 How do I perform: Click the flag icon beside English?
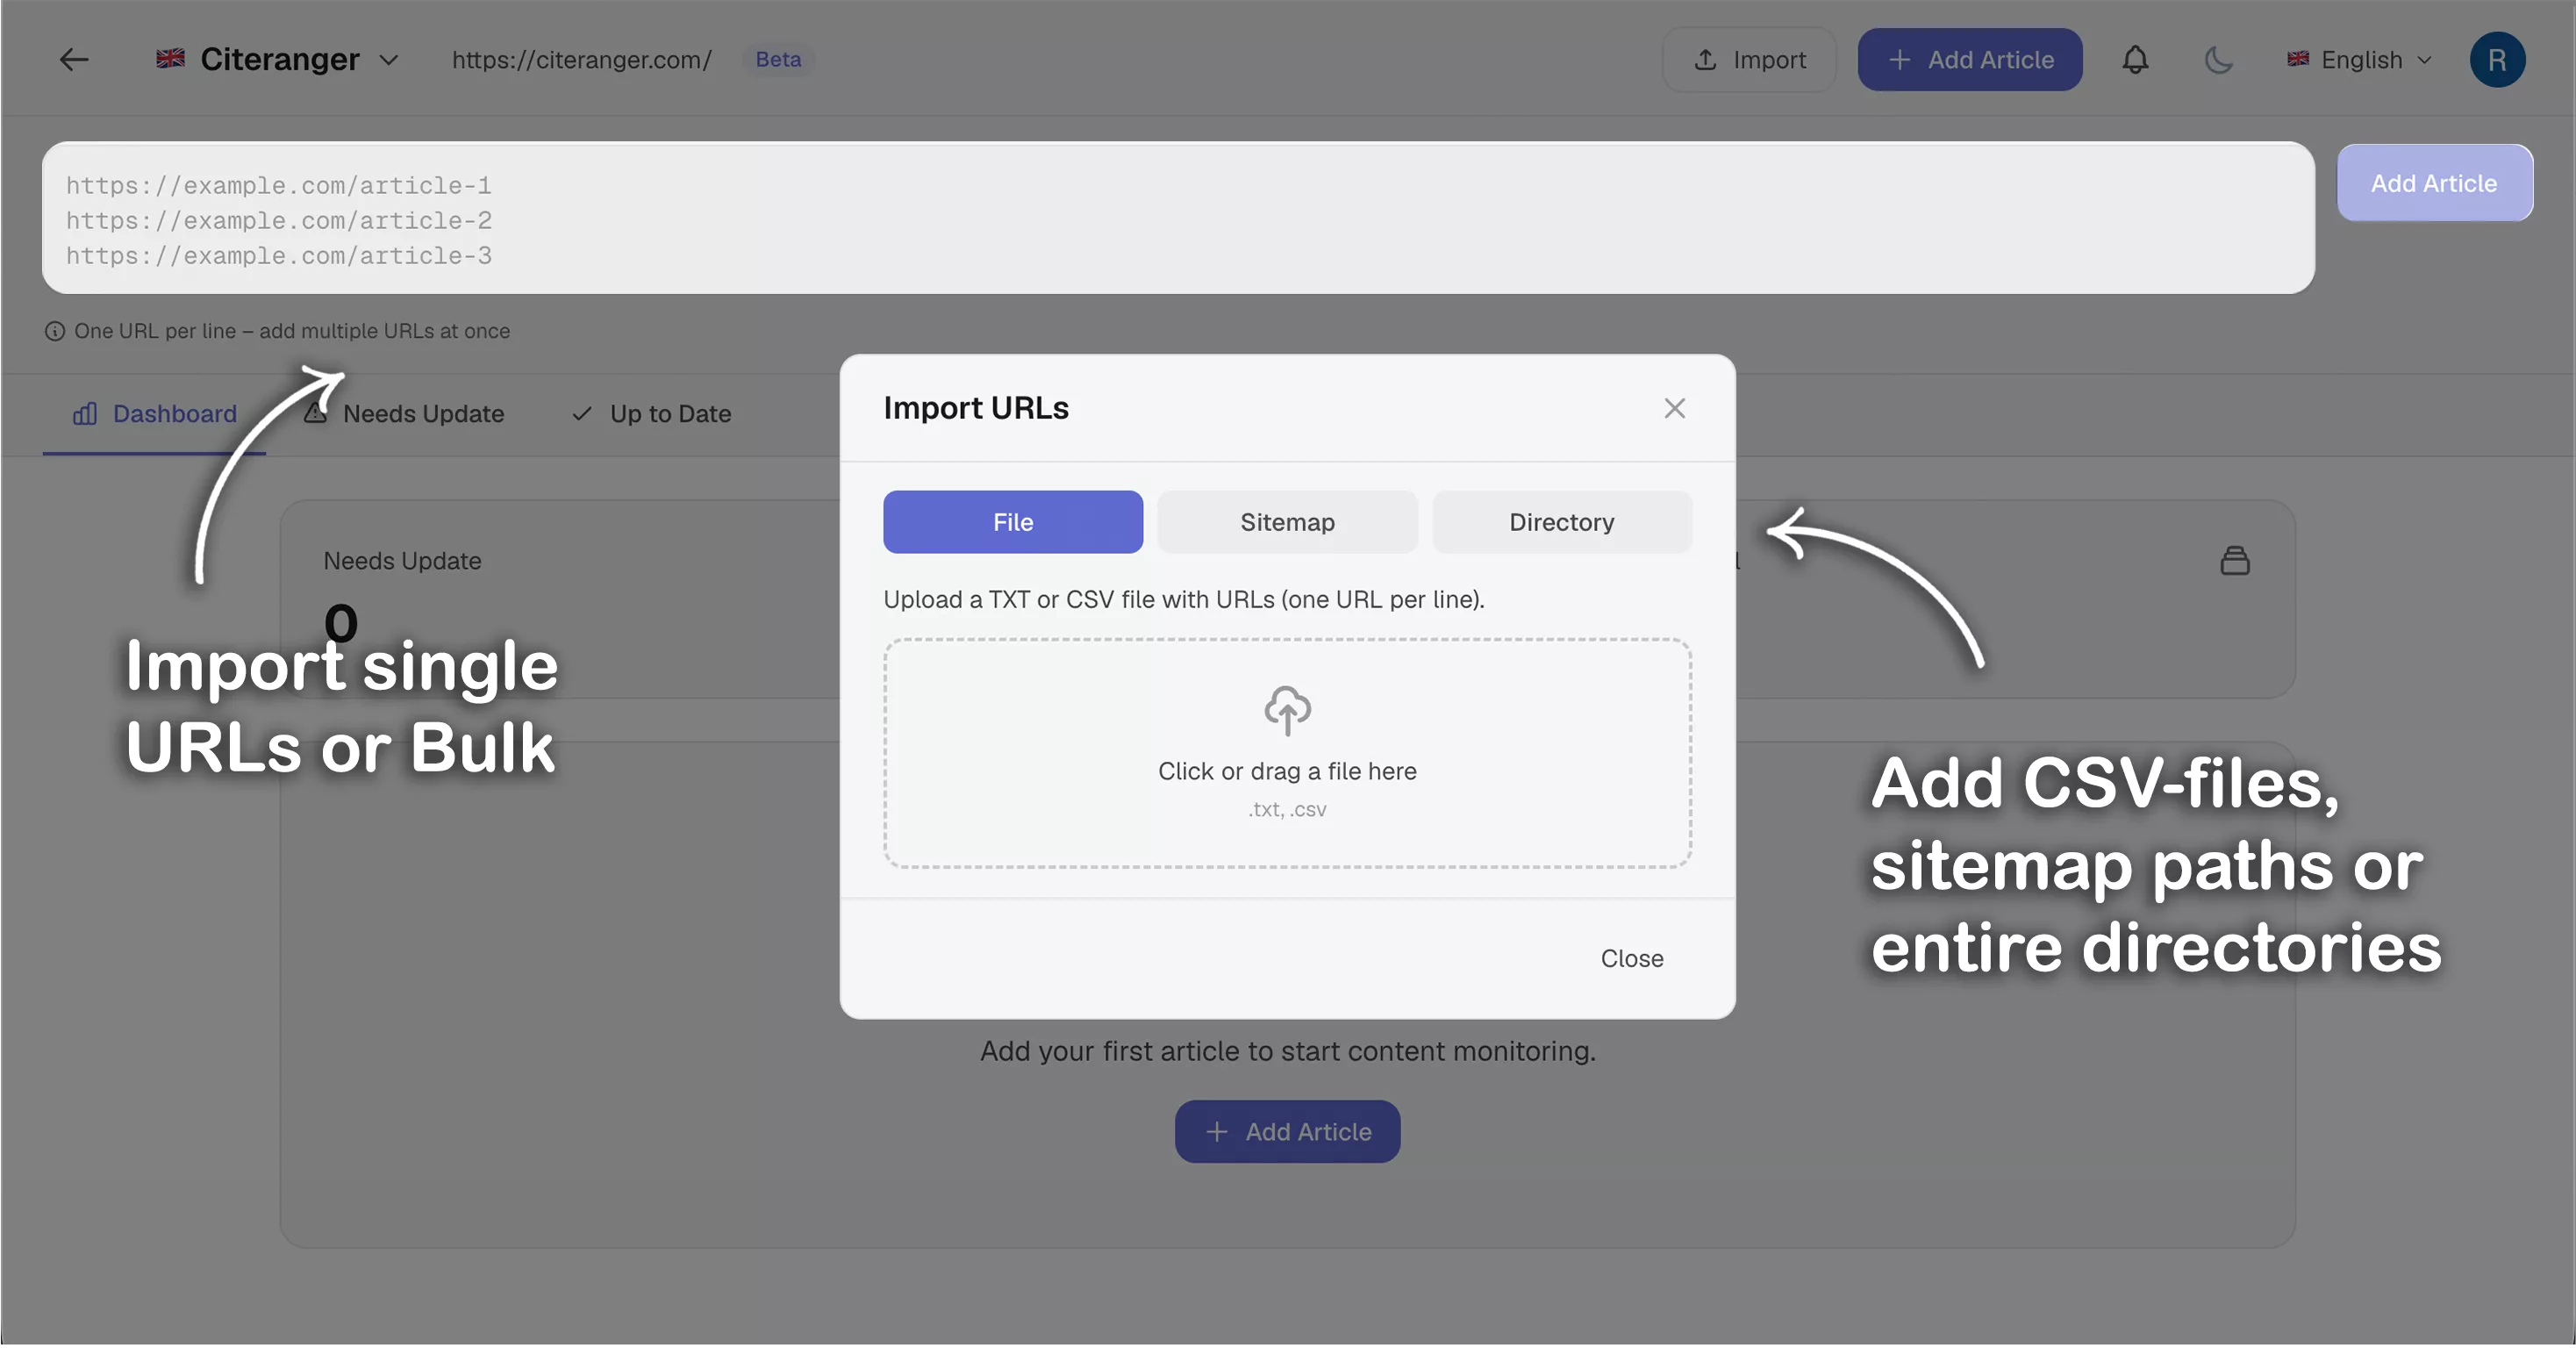click(x=2298, y=59)
